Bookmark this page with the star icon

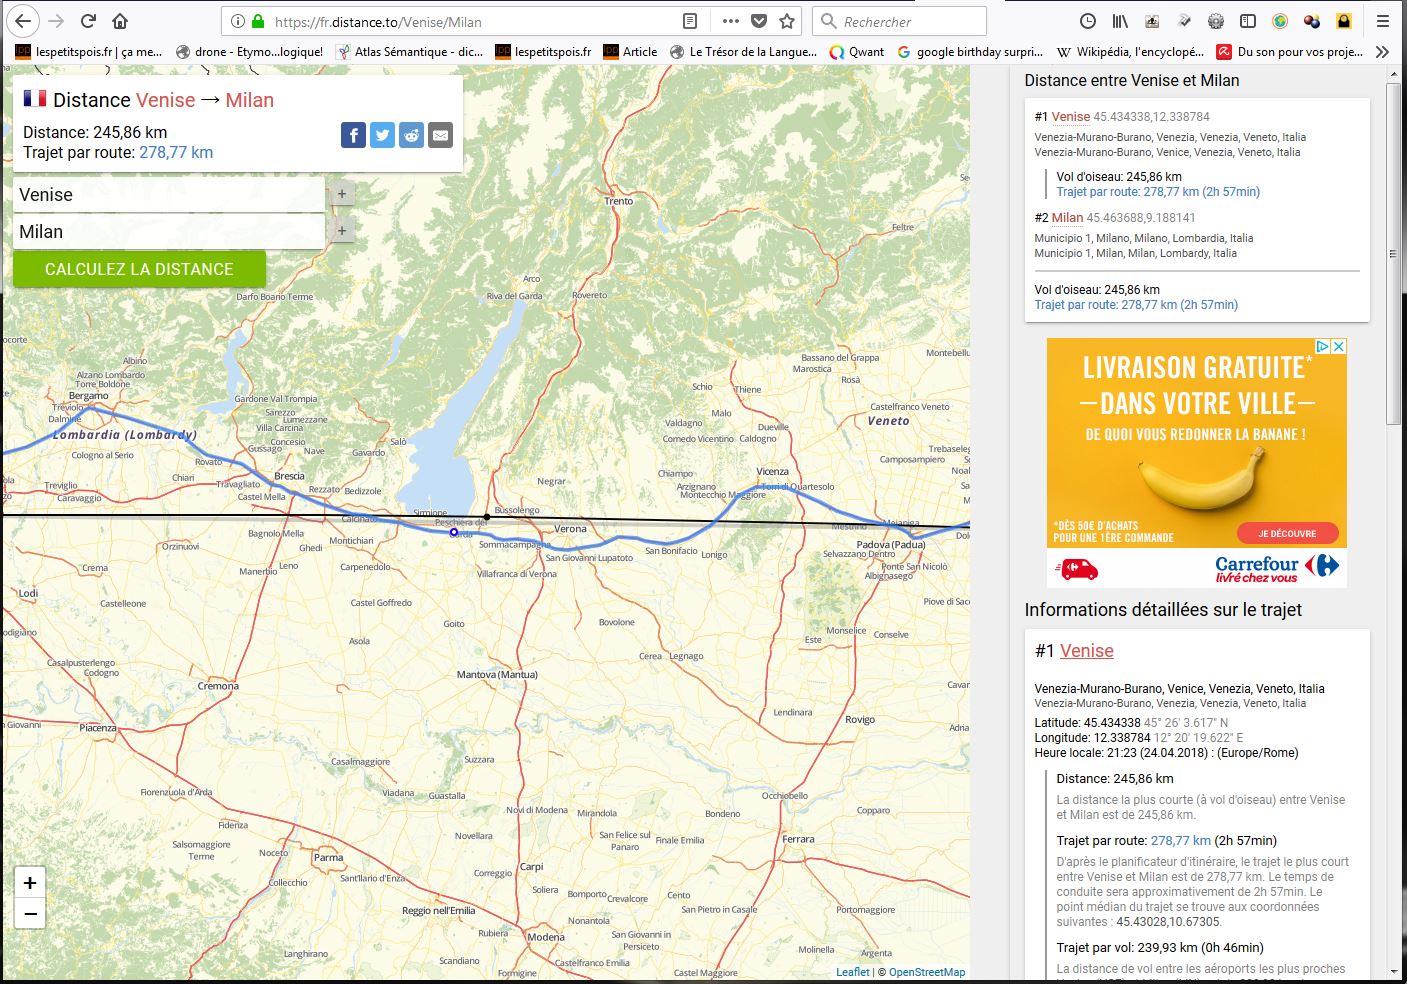point(787,21)
